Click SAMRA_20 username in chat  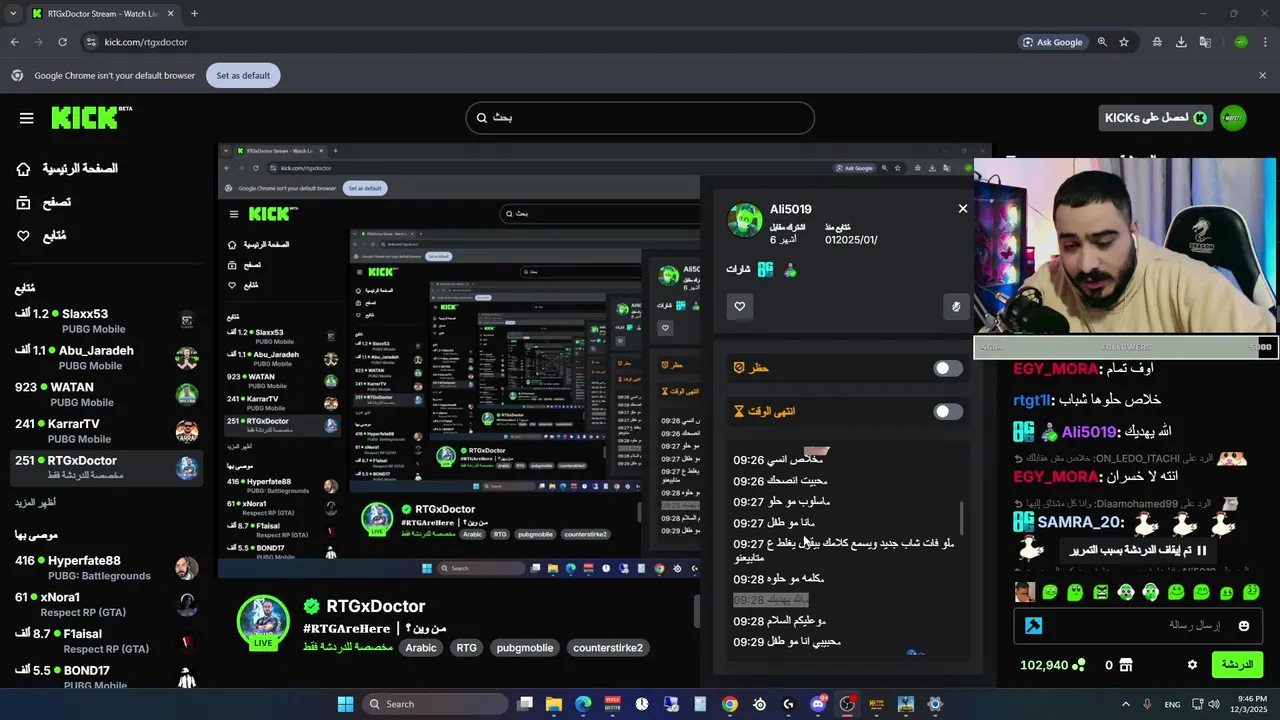pyautogui.click(x=1081, y=522)
